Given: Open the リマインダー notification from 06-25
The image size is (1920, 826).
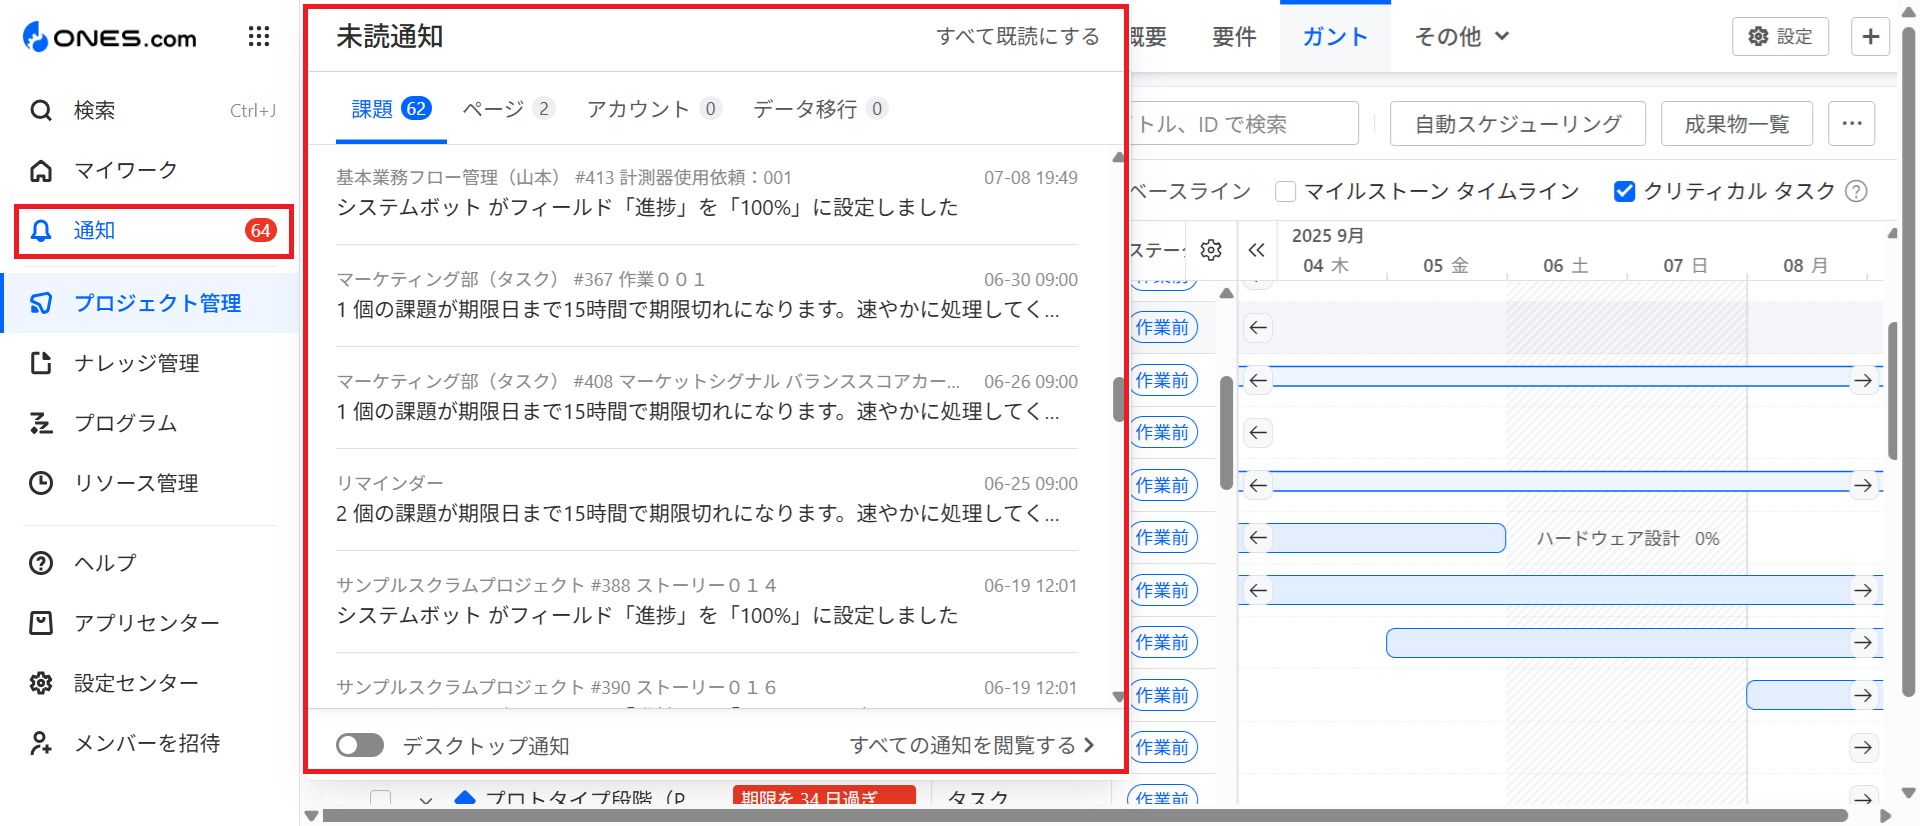Looking at the screenshot, I should click(707, 499).
